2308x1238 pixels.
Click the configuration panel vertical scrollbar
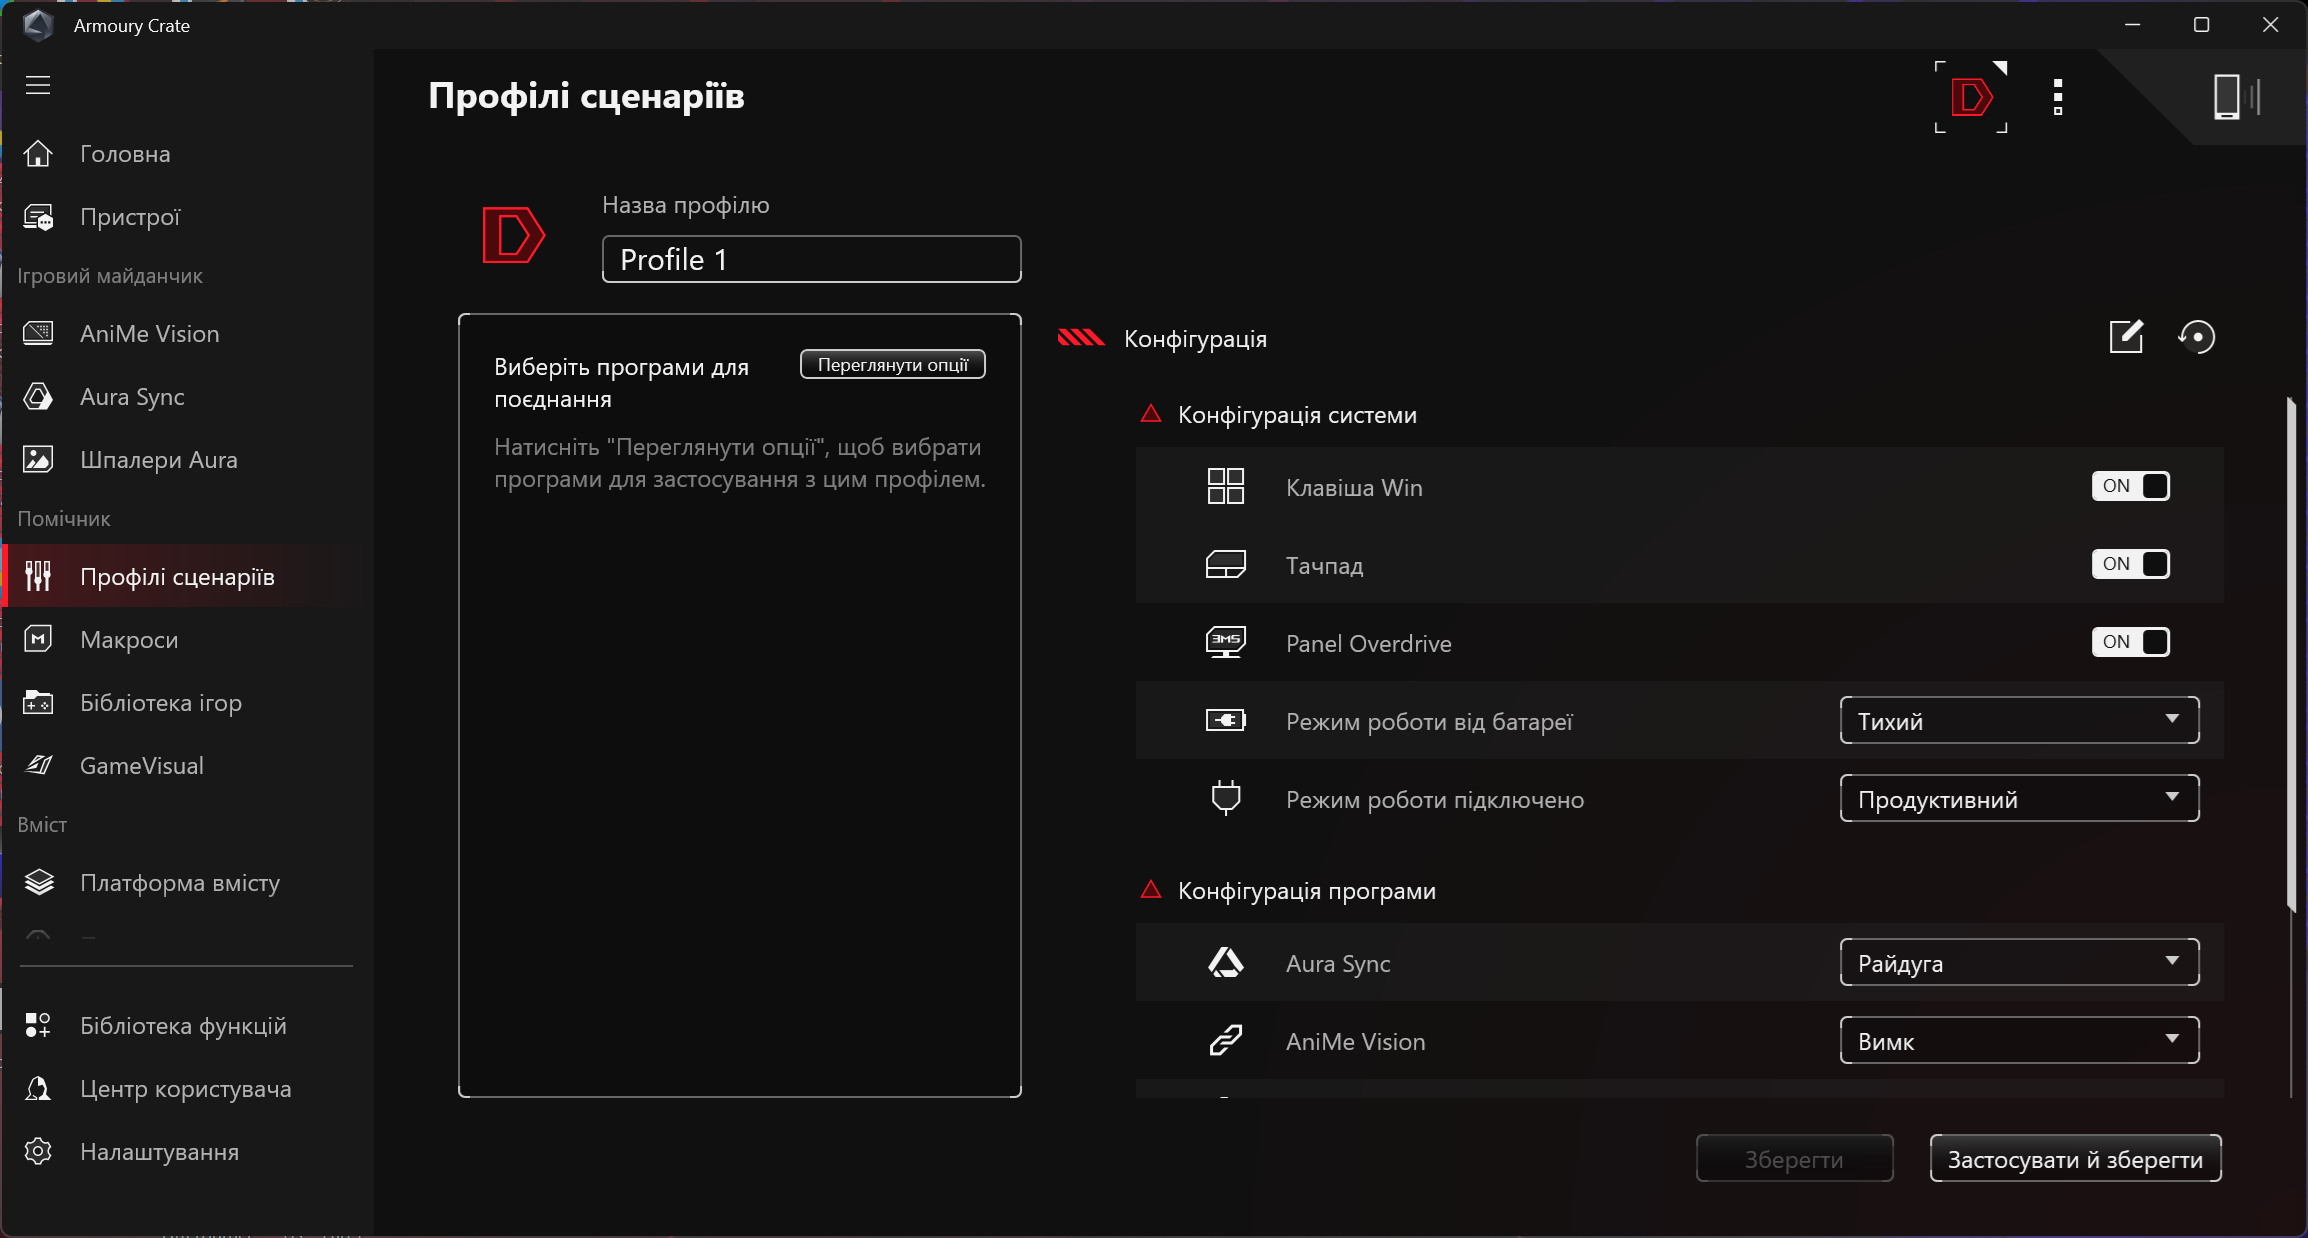click(2290, 655)
